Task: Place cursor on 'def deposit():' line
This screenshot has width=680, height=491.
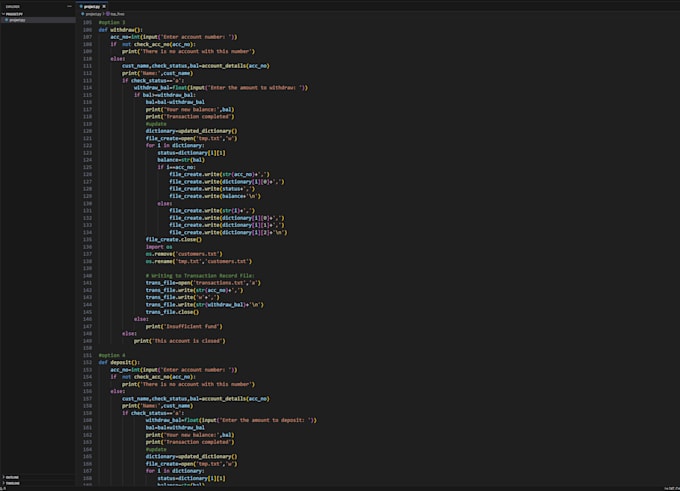Action: click(119, 363)
